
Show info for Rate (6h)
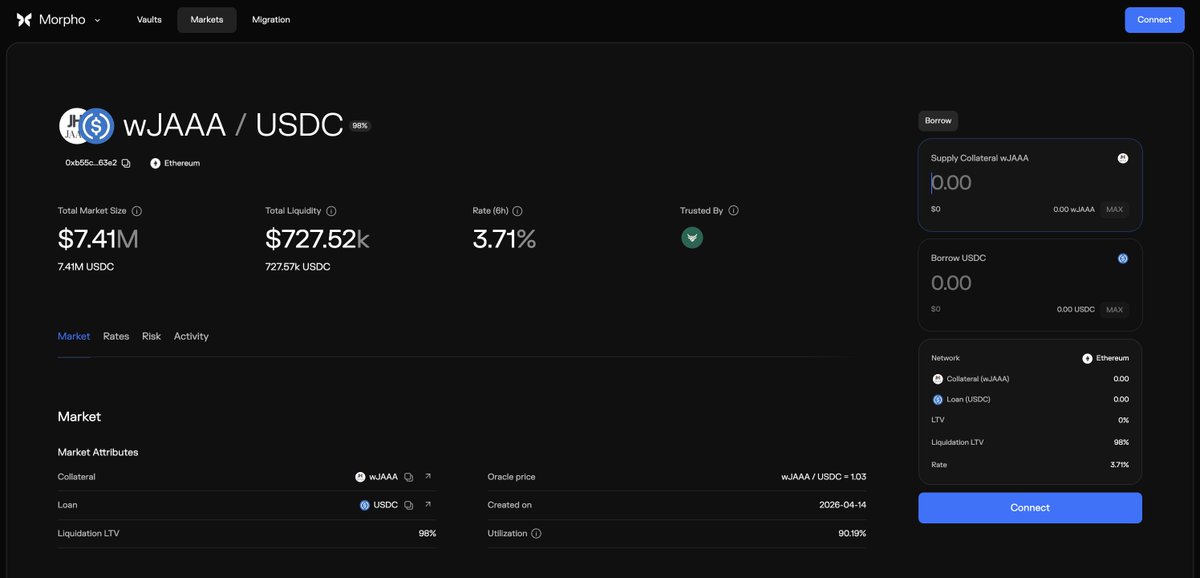[x=518, y=211]
